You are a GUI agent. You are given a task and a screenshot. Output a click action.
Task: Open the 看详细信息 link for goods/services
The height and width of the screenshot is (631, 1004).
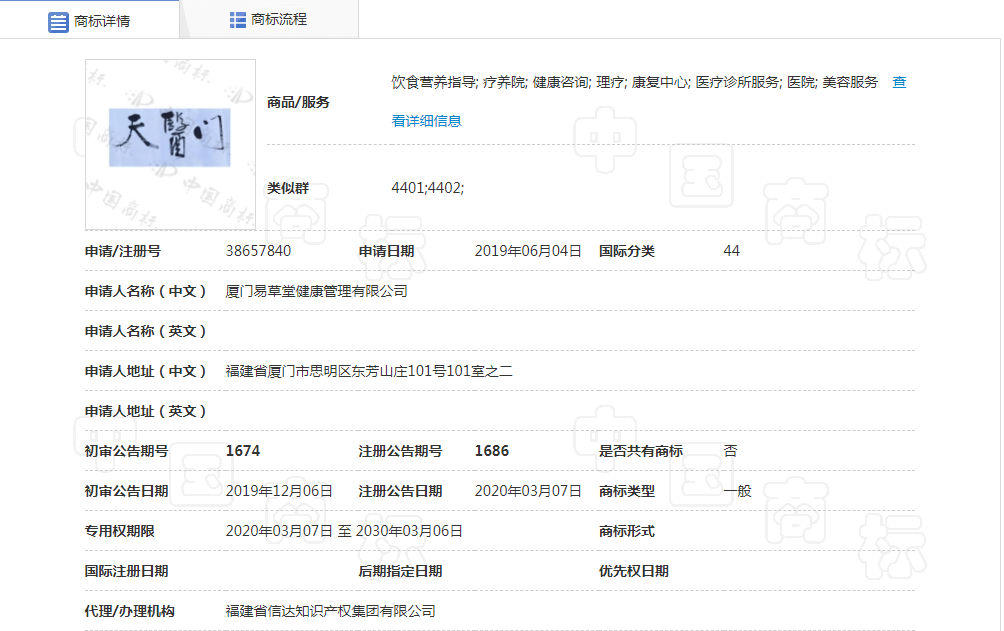tap(427, 121)
